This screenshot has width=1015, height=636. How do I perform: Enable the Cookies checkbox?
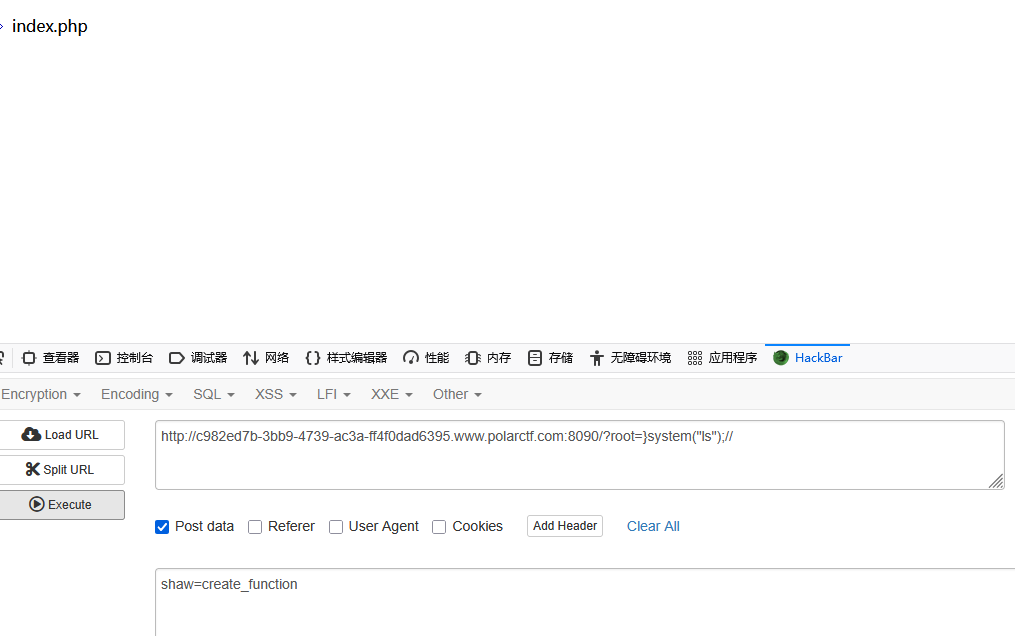[x=439, y=527]
